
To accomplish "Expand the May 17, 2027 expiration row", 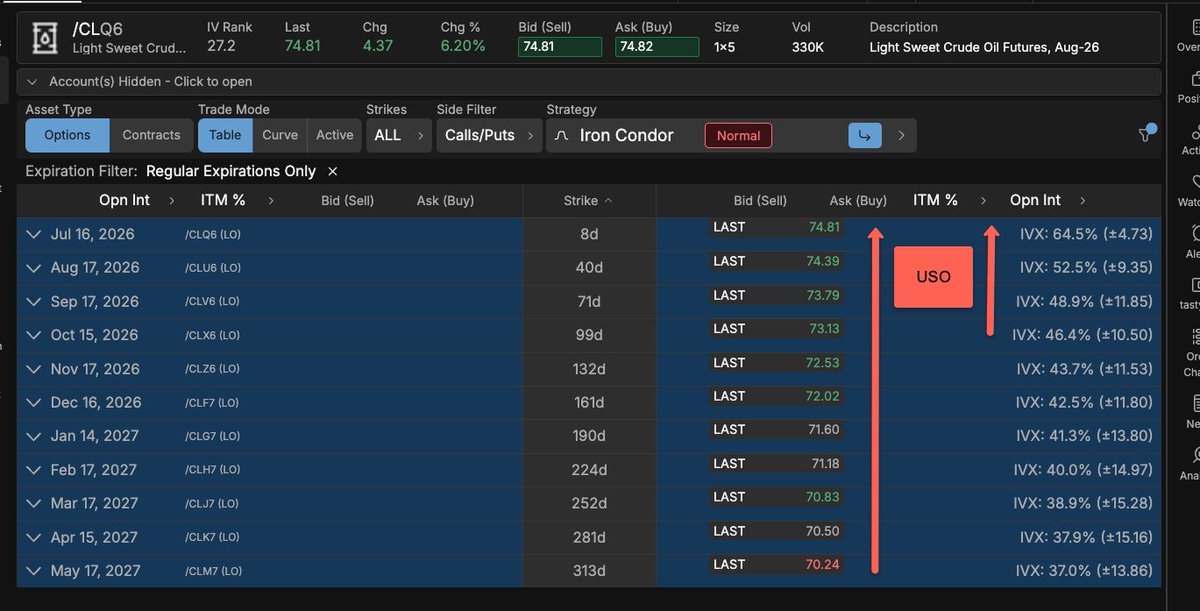I will point(34,571).
